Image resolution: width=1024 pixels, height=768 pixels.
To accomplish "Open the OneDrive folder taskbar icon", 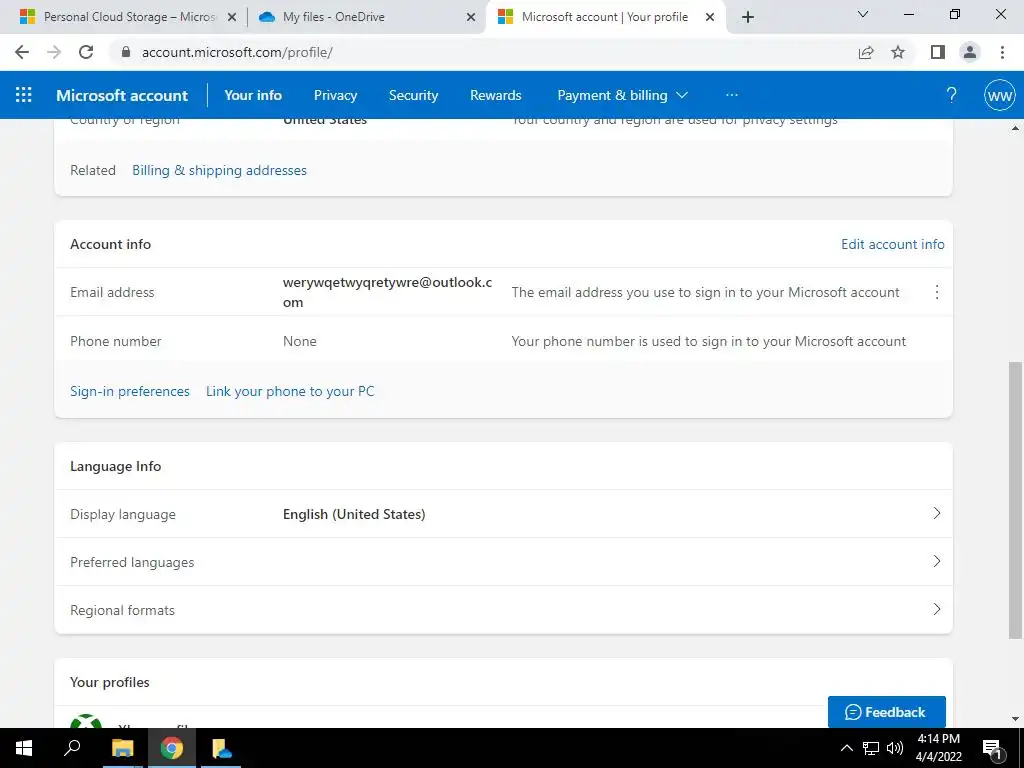I will pos(221,748).
